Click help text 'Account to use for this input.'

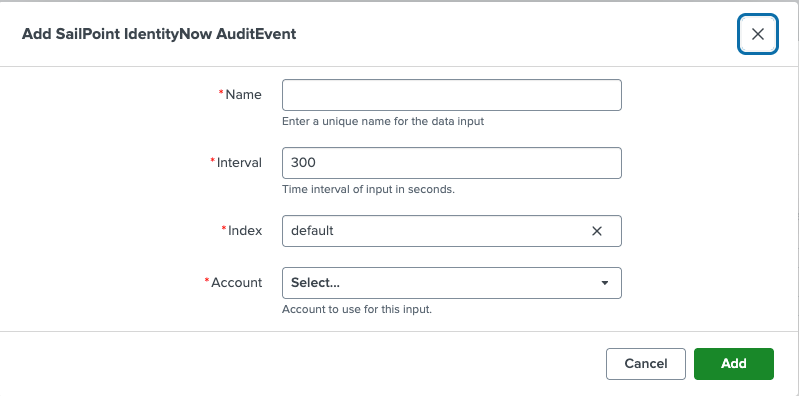click(x=357, y=309)
